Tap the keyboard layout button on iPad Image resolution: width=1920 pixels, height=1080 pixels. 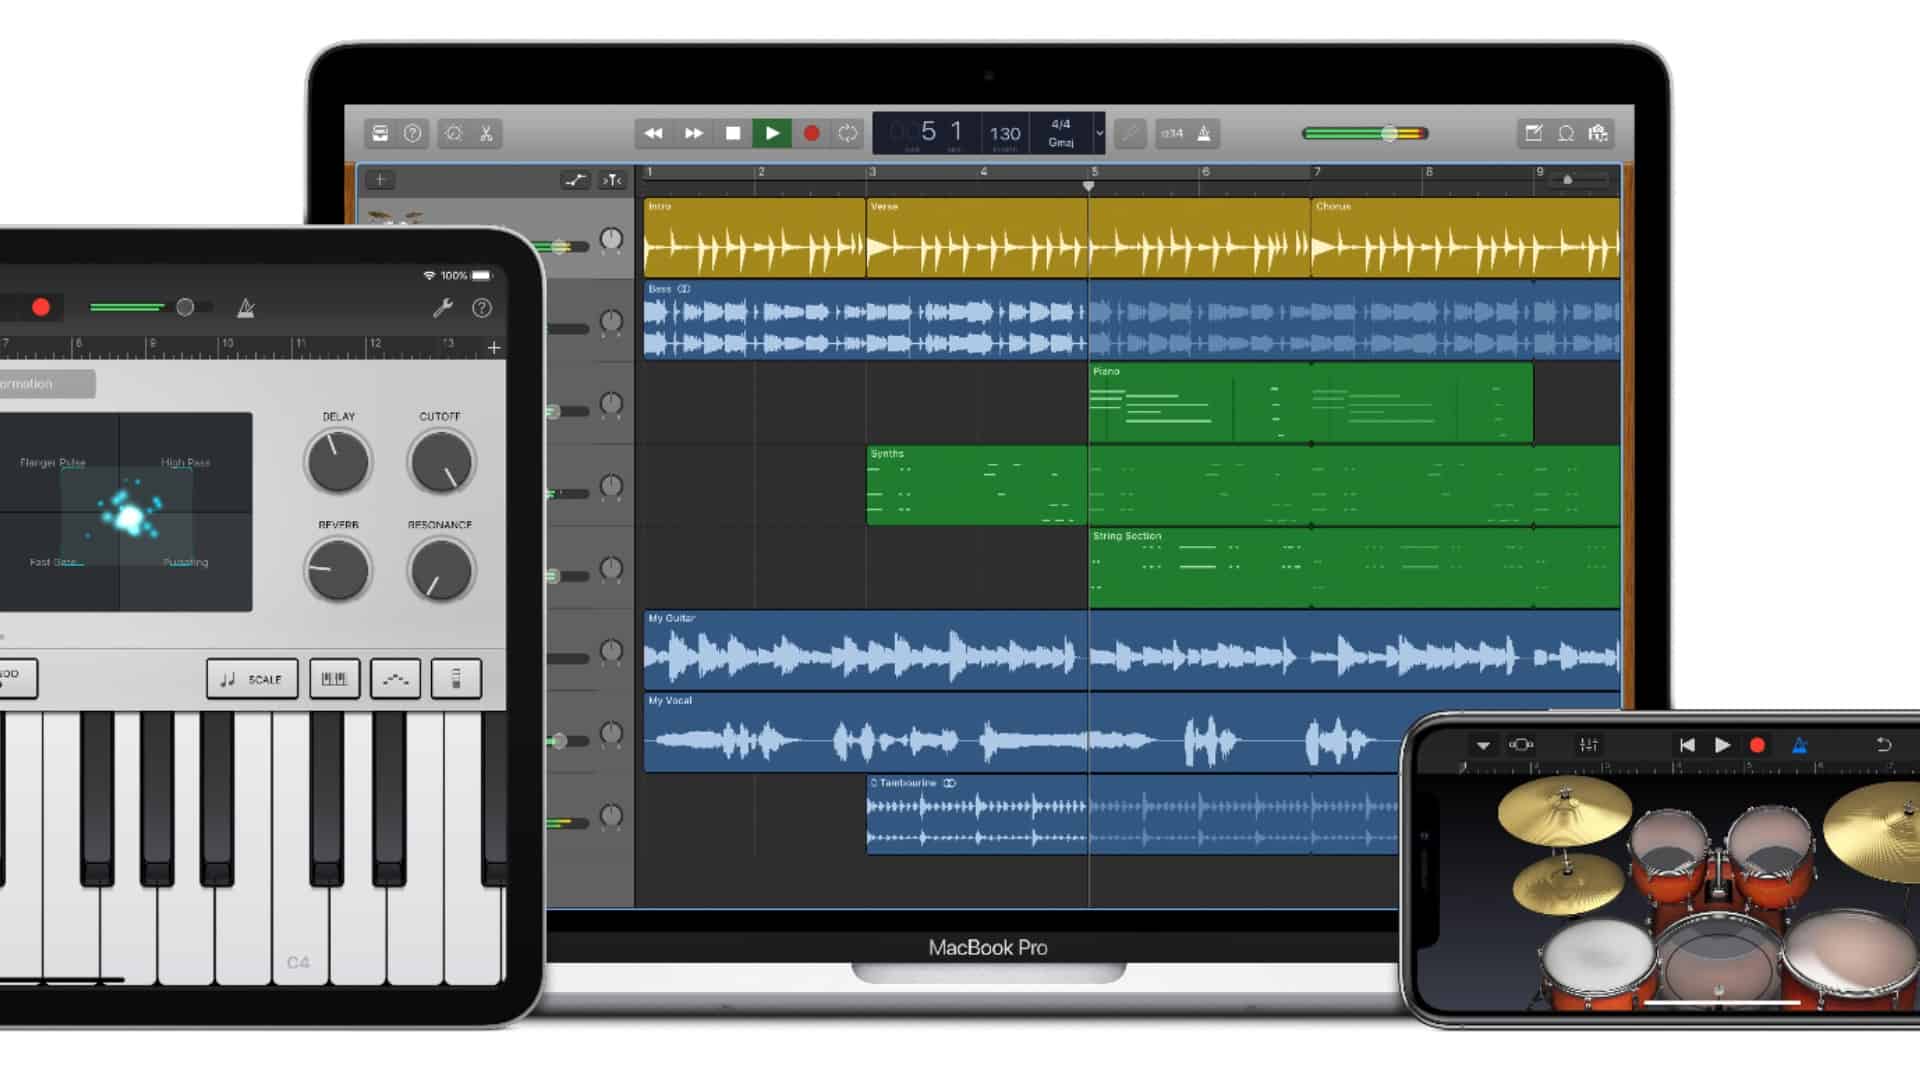coord(334,679)
